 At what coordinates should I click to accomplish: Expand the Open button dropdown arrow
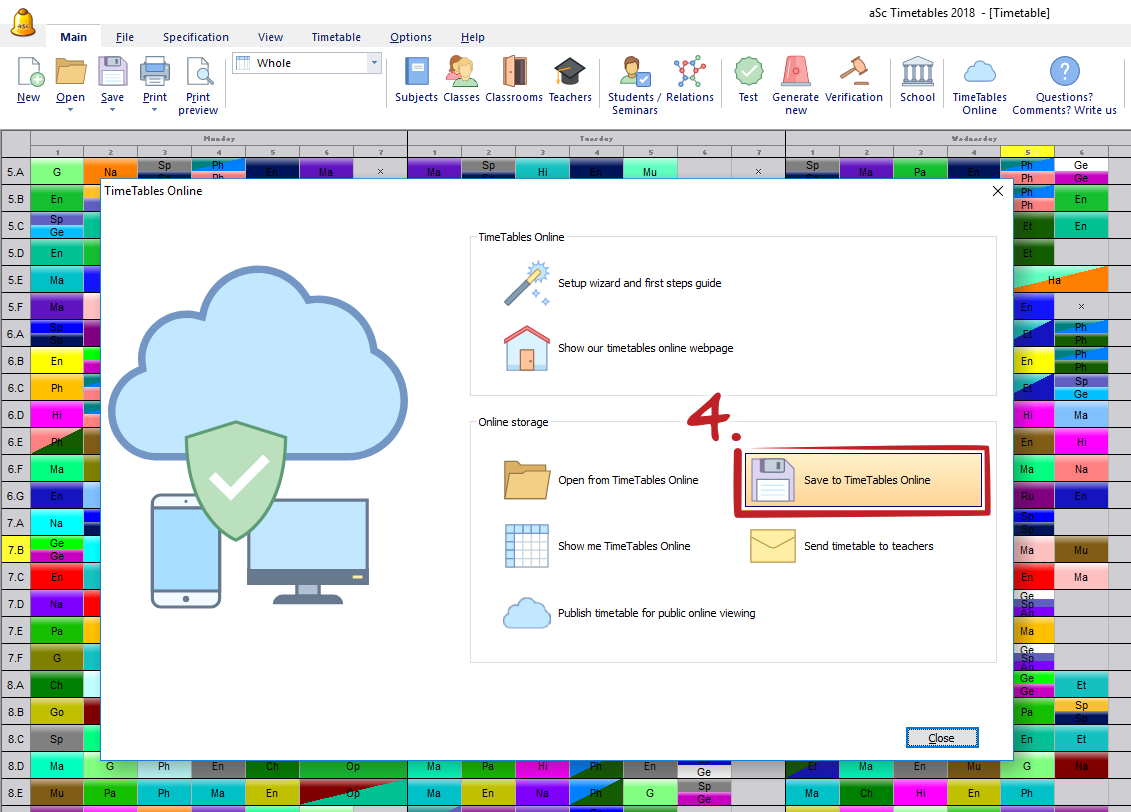(70, 109)
